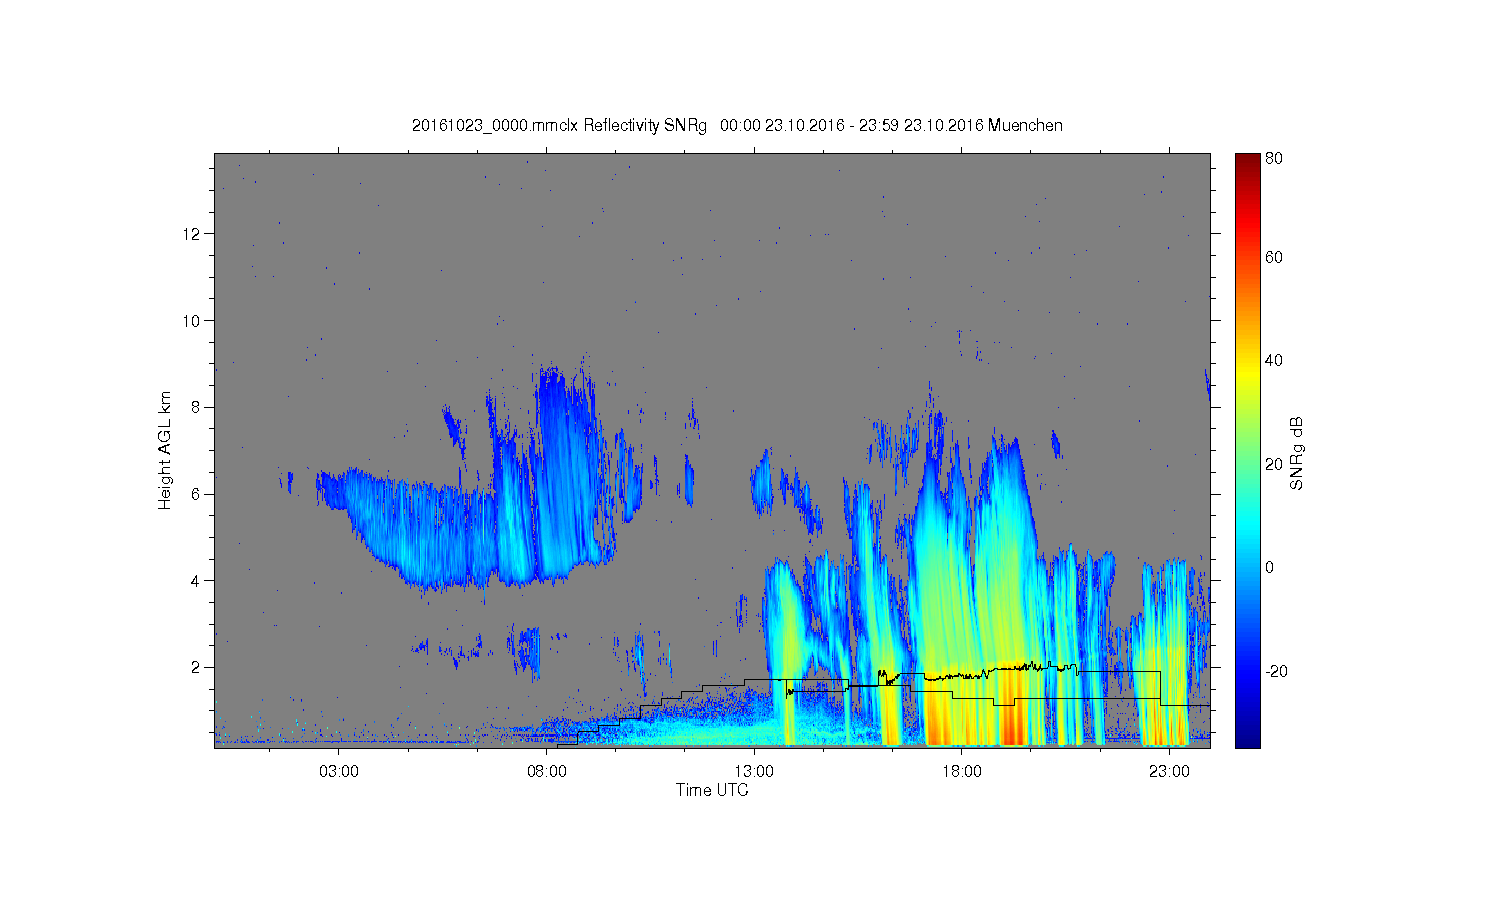Click the '13:00' time tick label
The width and height of the screenshot is (1500, 900).
(x=754, y=772)
